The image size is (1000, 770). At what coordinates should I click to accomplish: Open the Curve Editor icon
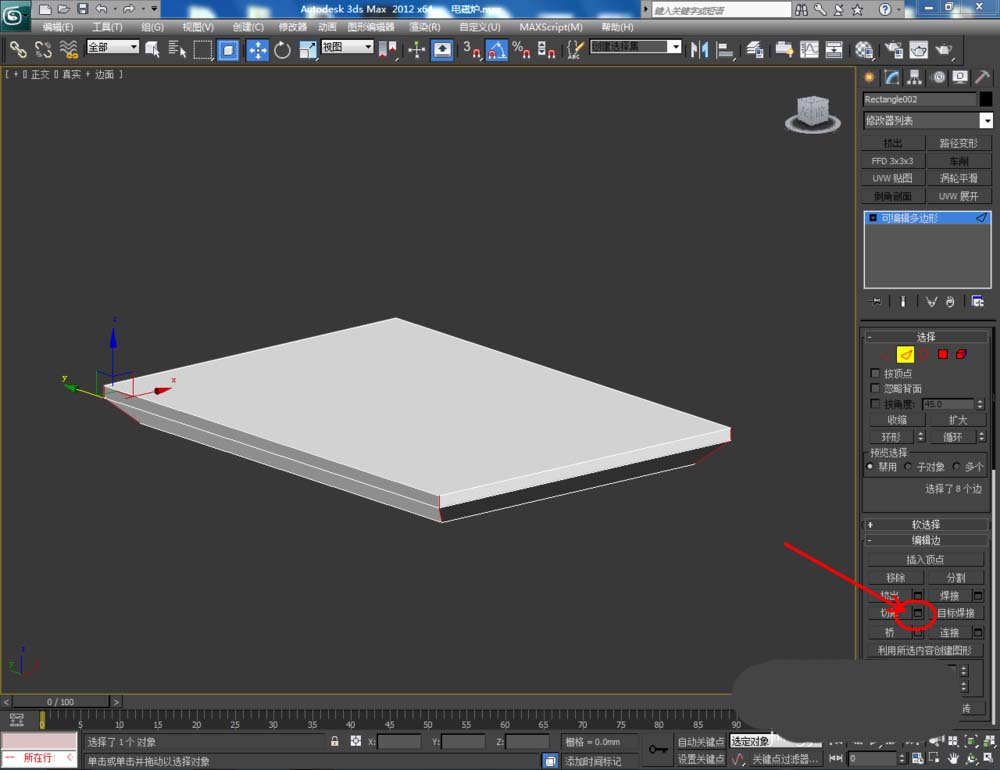(809, 50)
